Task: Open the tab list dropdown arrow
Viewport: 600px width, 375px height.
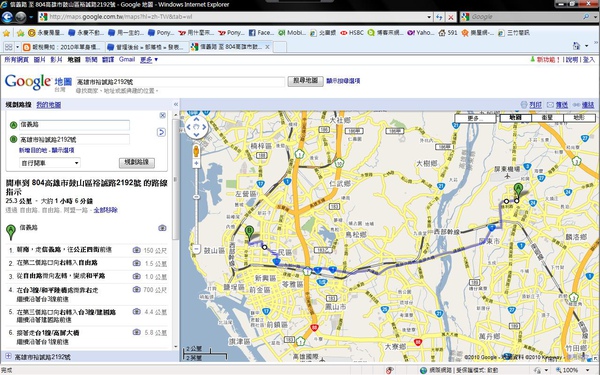Action: click(x=18, y=47)
